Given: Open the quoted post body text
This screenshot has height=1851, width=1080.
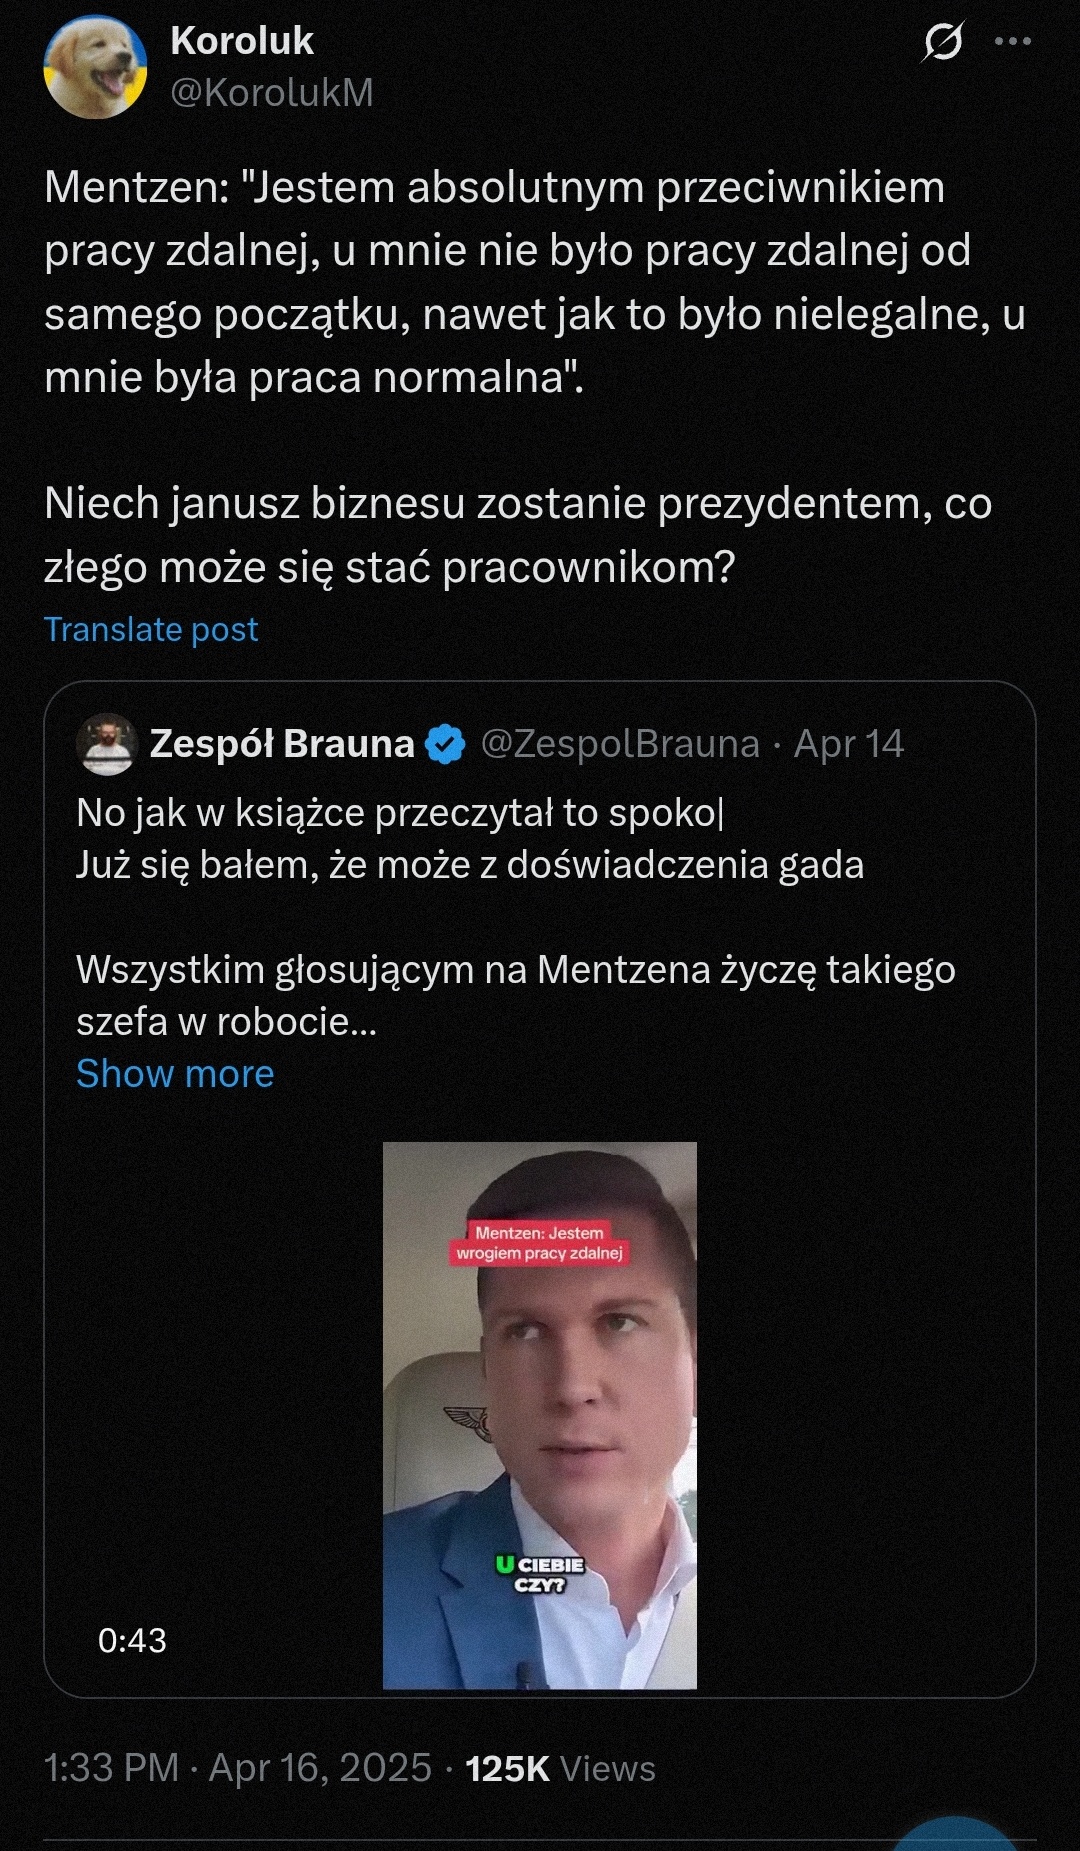Looking at the screenshot, I should pyautogui.click(x=516, y=917).
